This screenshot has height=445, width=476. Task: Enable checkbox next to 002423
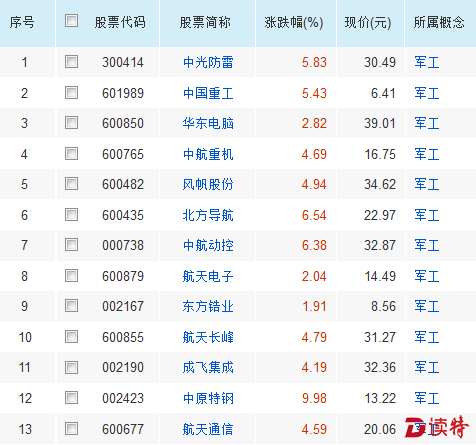71,398
